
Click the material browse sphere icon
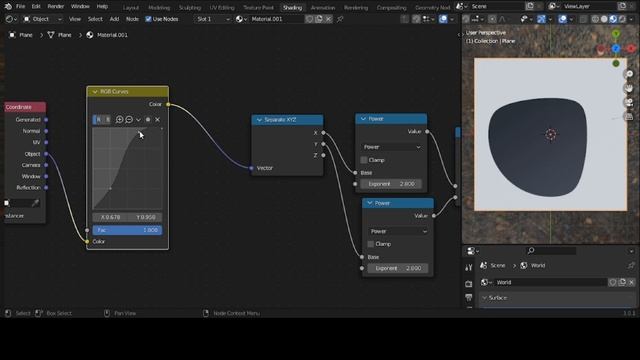pyautogui.click(x=240, y=19)
